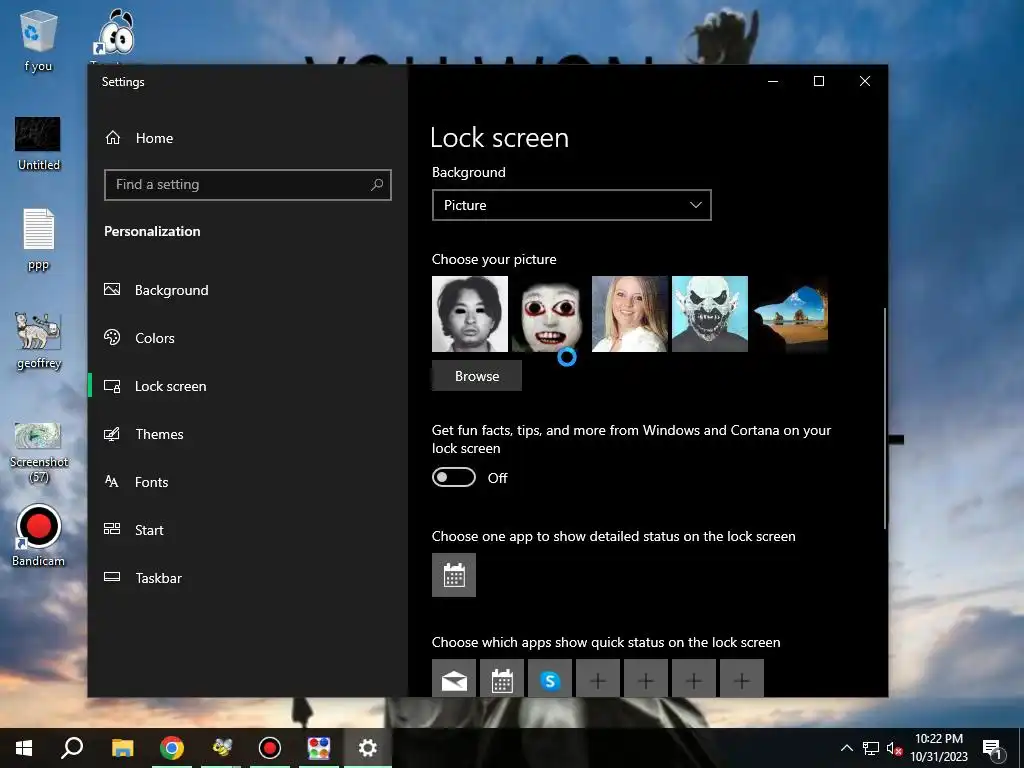Click the muted volume tray icon
This screenshot has width=1024, height=768.
click(x=895, y=748)
